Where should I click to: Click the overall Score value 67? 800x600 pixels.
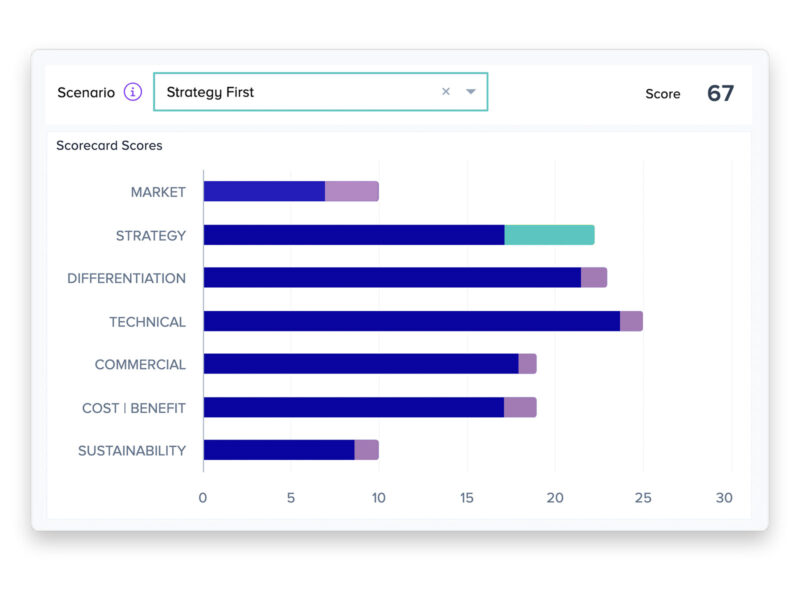click(x=720, y=93)
